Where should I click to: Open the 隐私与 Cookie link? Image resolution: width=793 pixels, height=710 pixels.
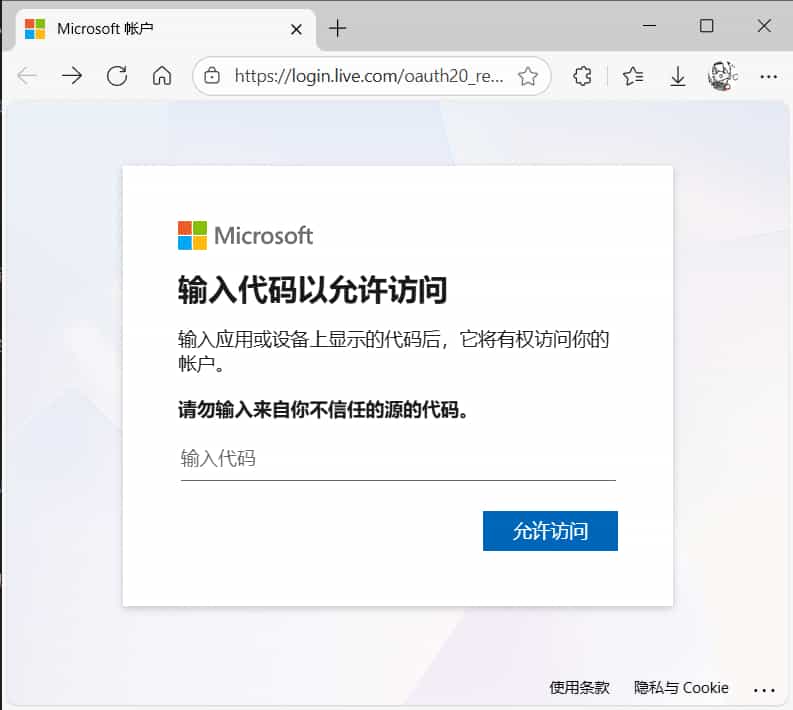(x=681, y=688)
